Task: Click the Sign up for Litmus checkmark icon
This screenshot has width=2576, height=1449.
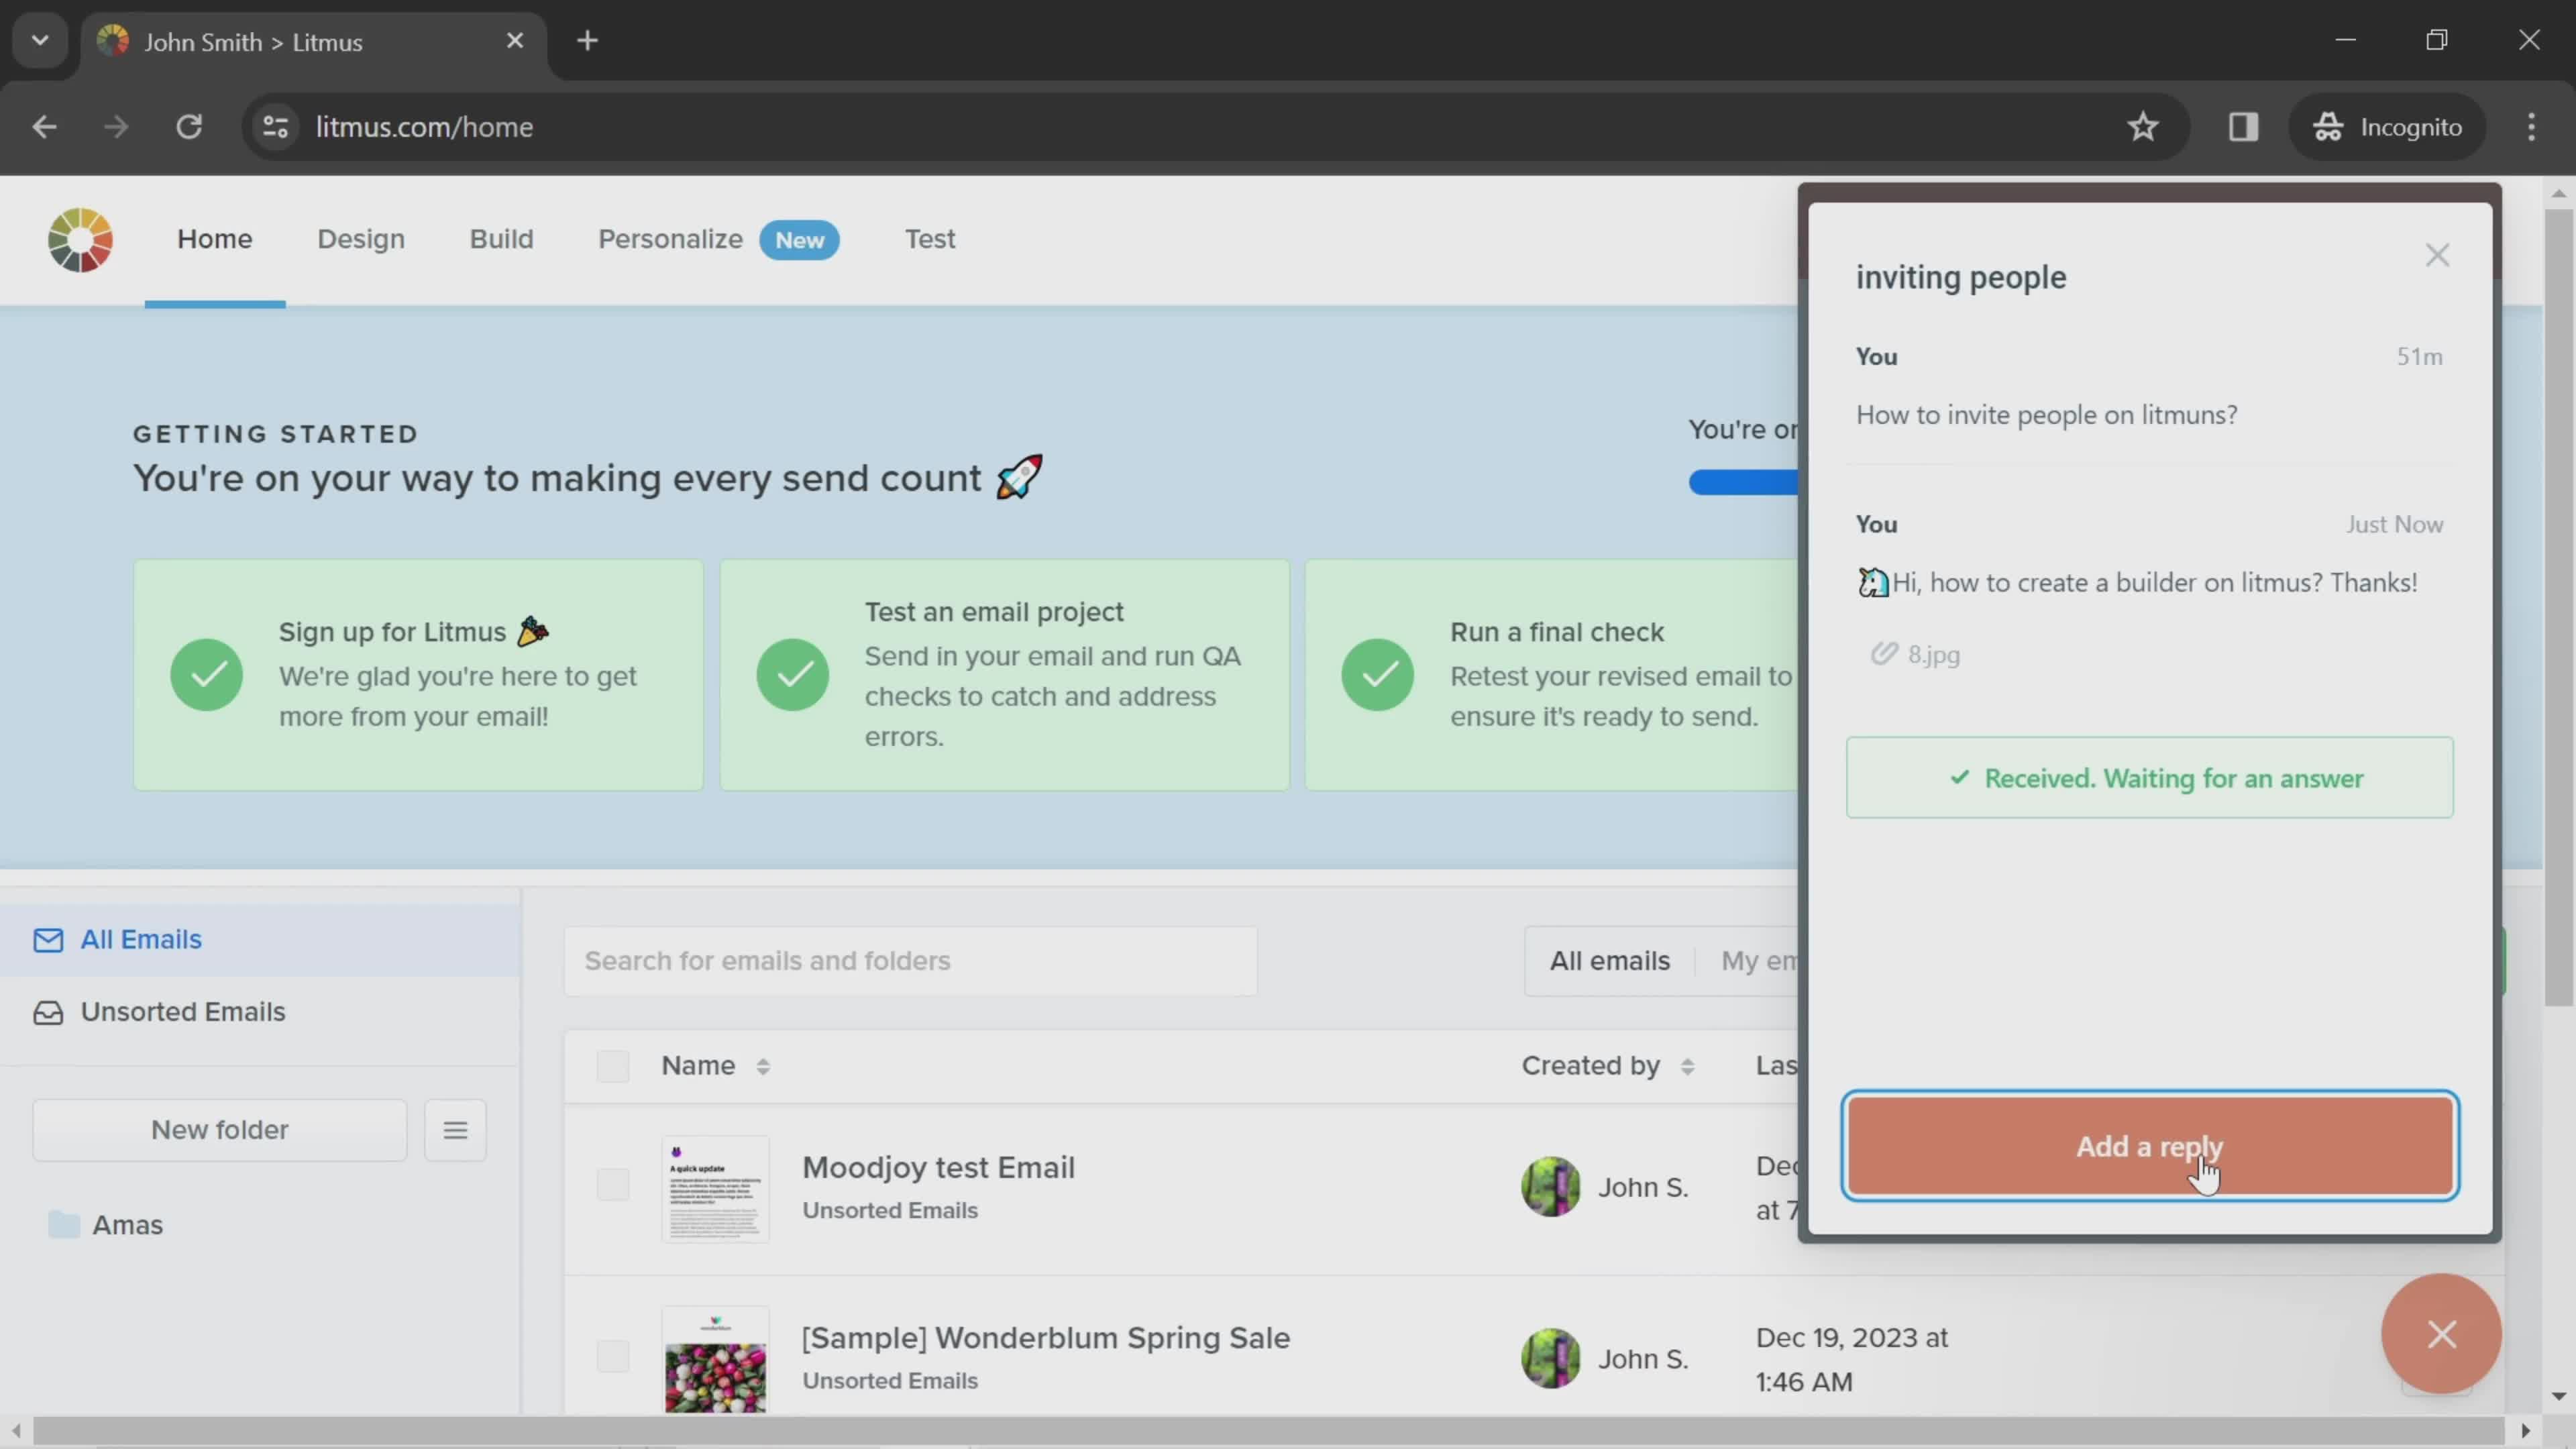Action: (x=207, y=675)
